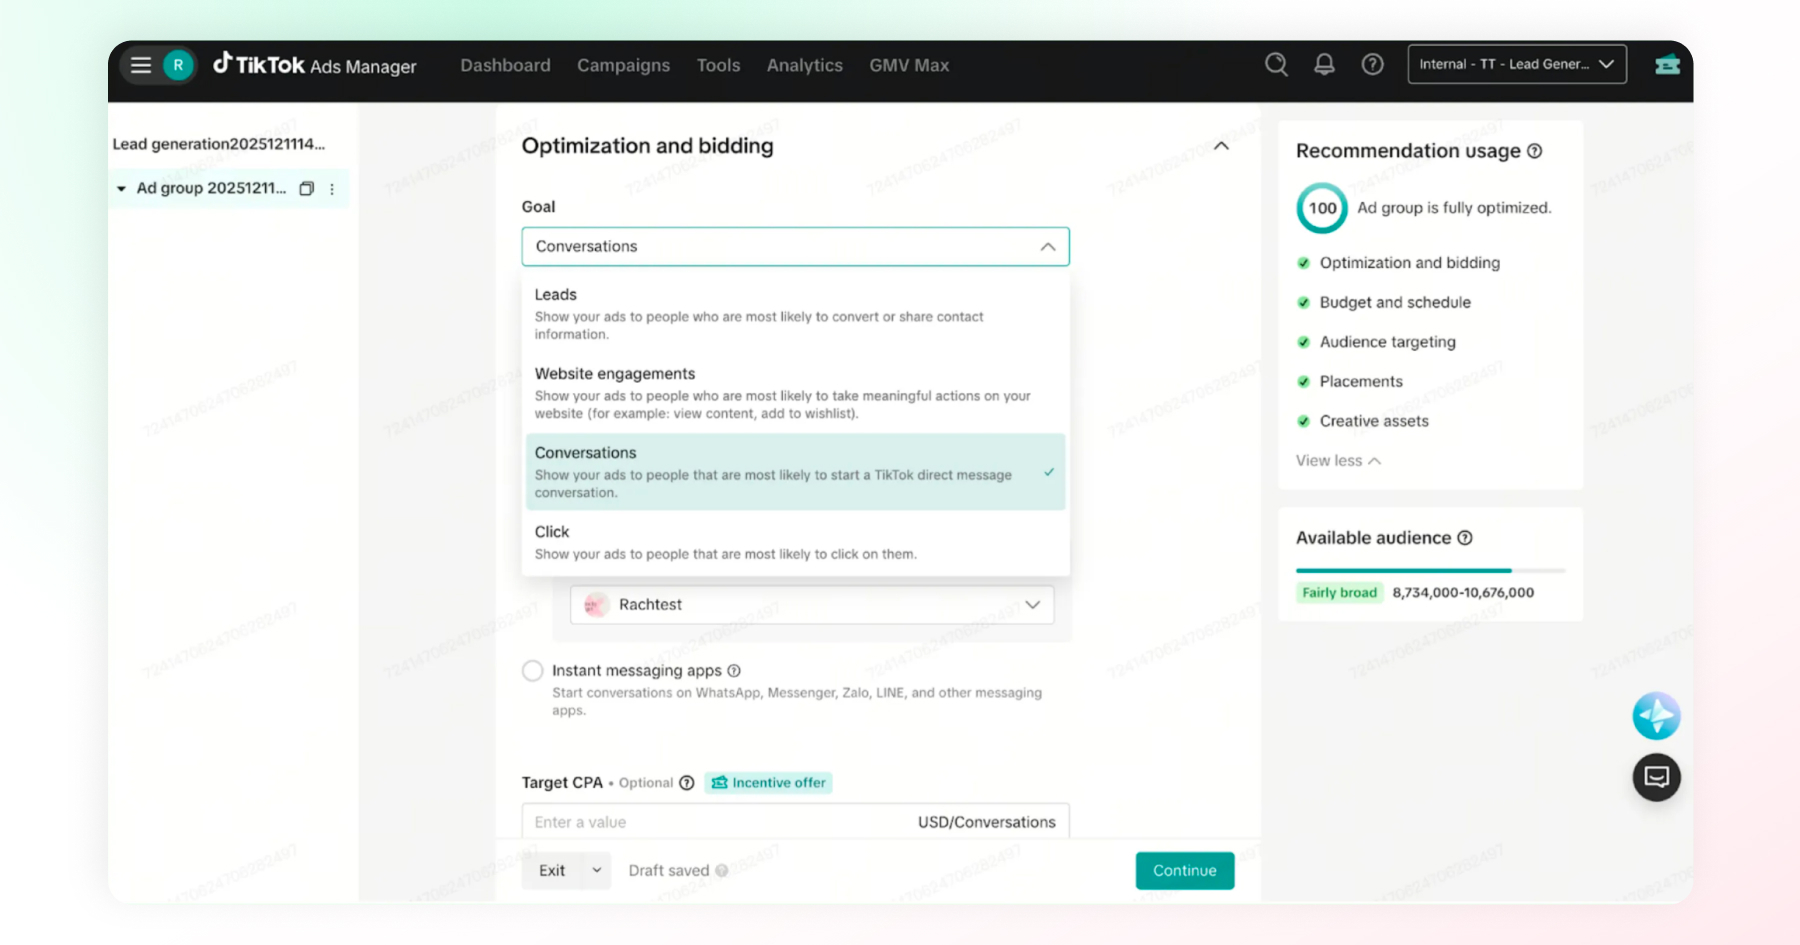The image size is (1800, 945).
Task: Click the 8,734,000-10,676,000 audience estimate
Action: 1463,593
